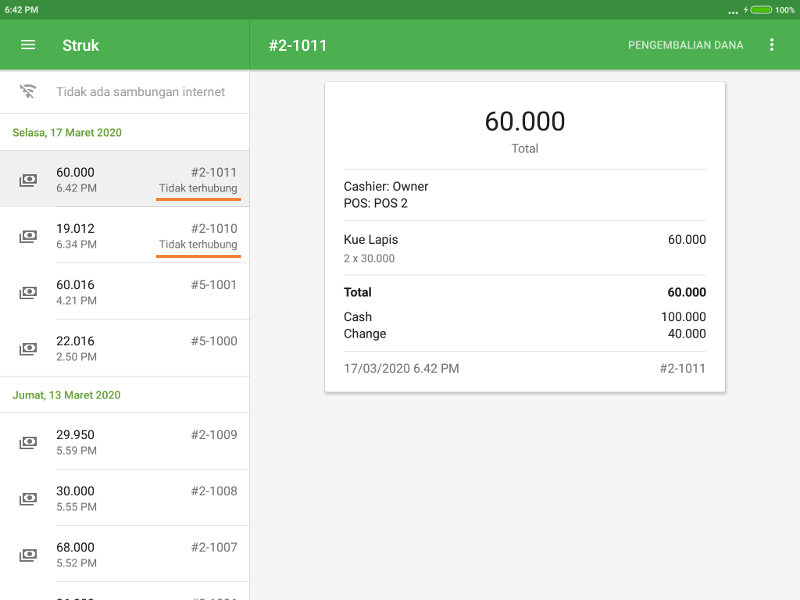Viewport: 800px width, 600px height.
Task: Click the no-internet wifi icon
Action: 28,92
